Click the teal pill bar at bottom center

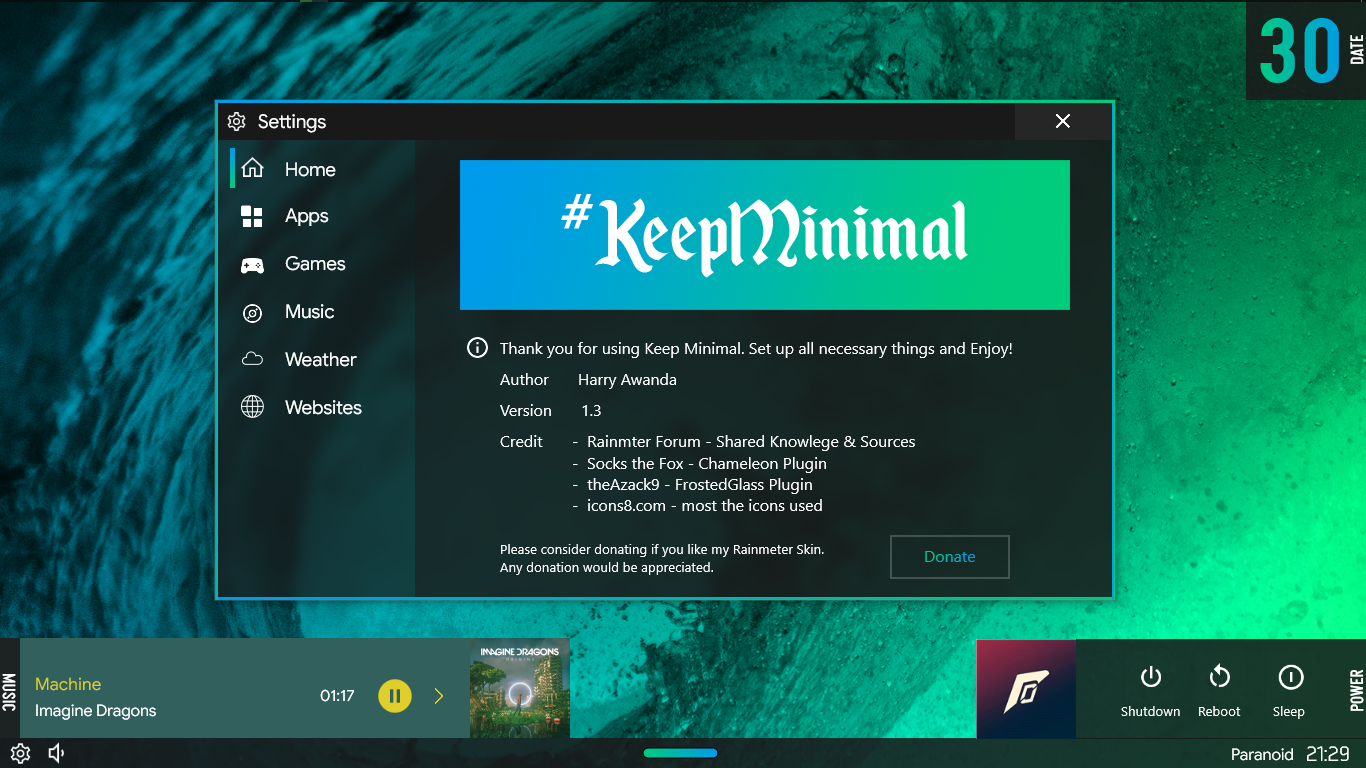pos(680,753)
